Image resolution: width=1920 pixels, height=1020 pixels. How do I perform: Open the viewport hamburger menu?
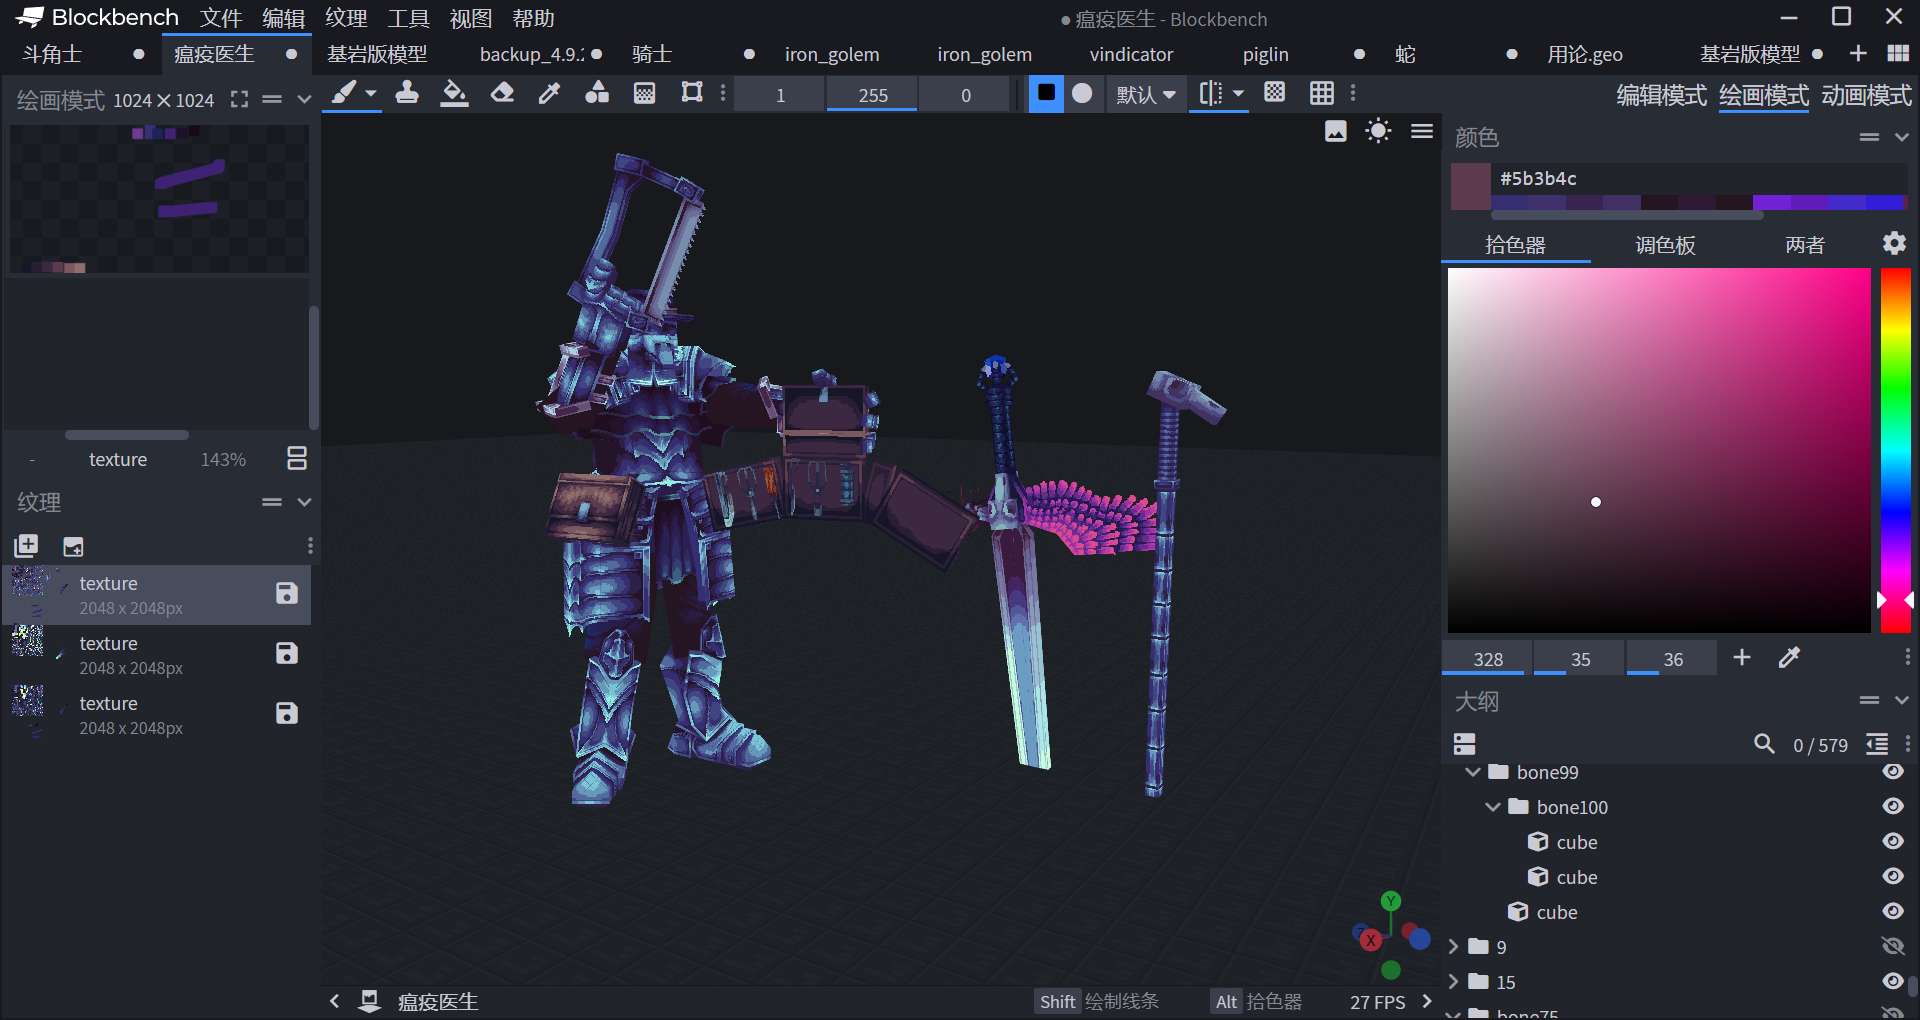(x=1422, y=131)
